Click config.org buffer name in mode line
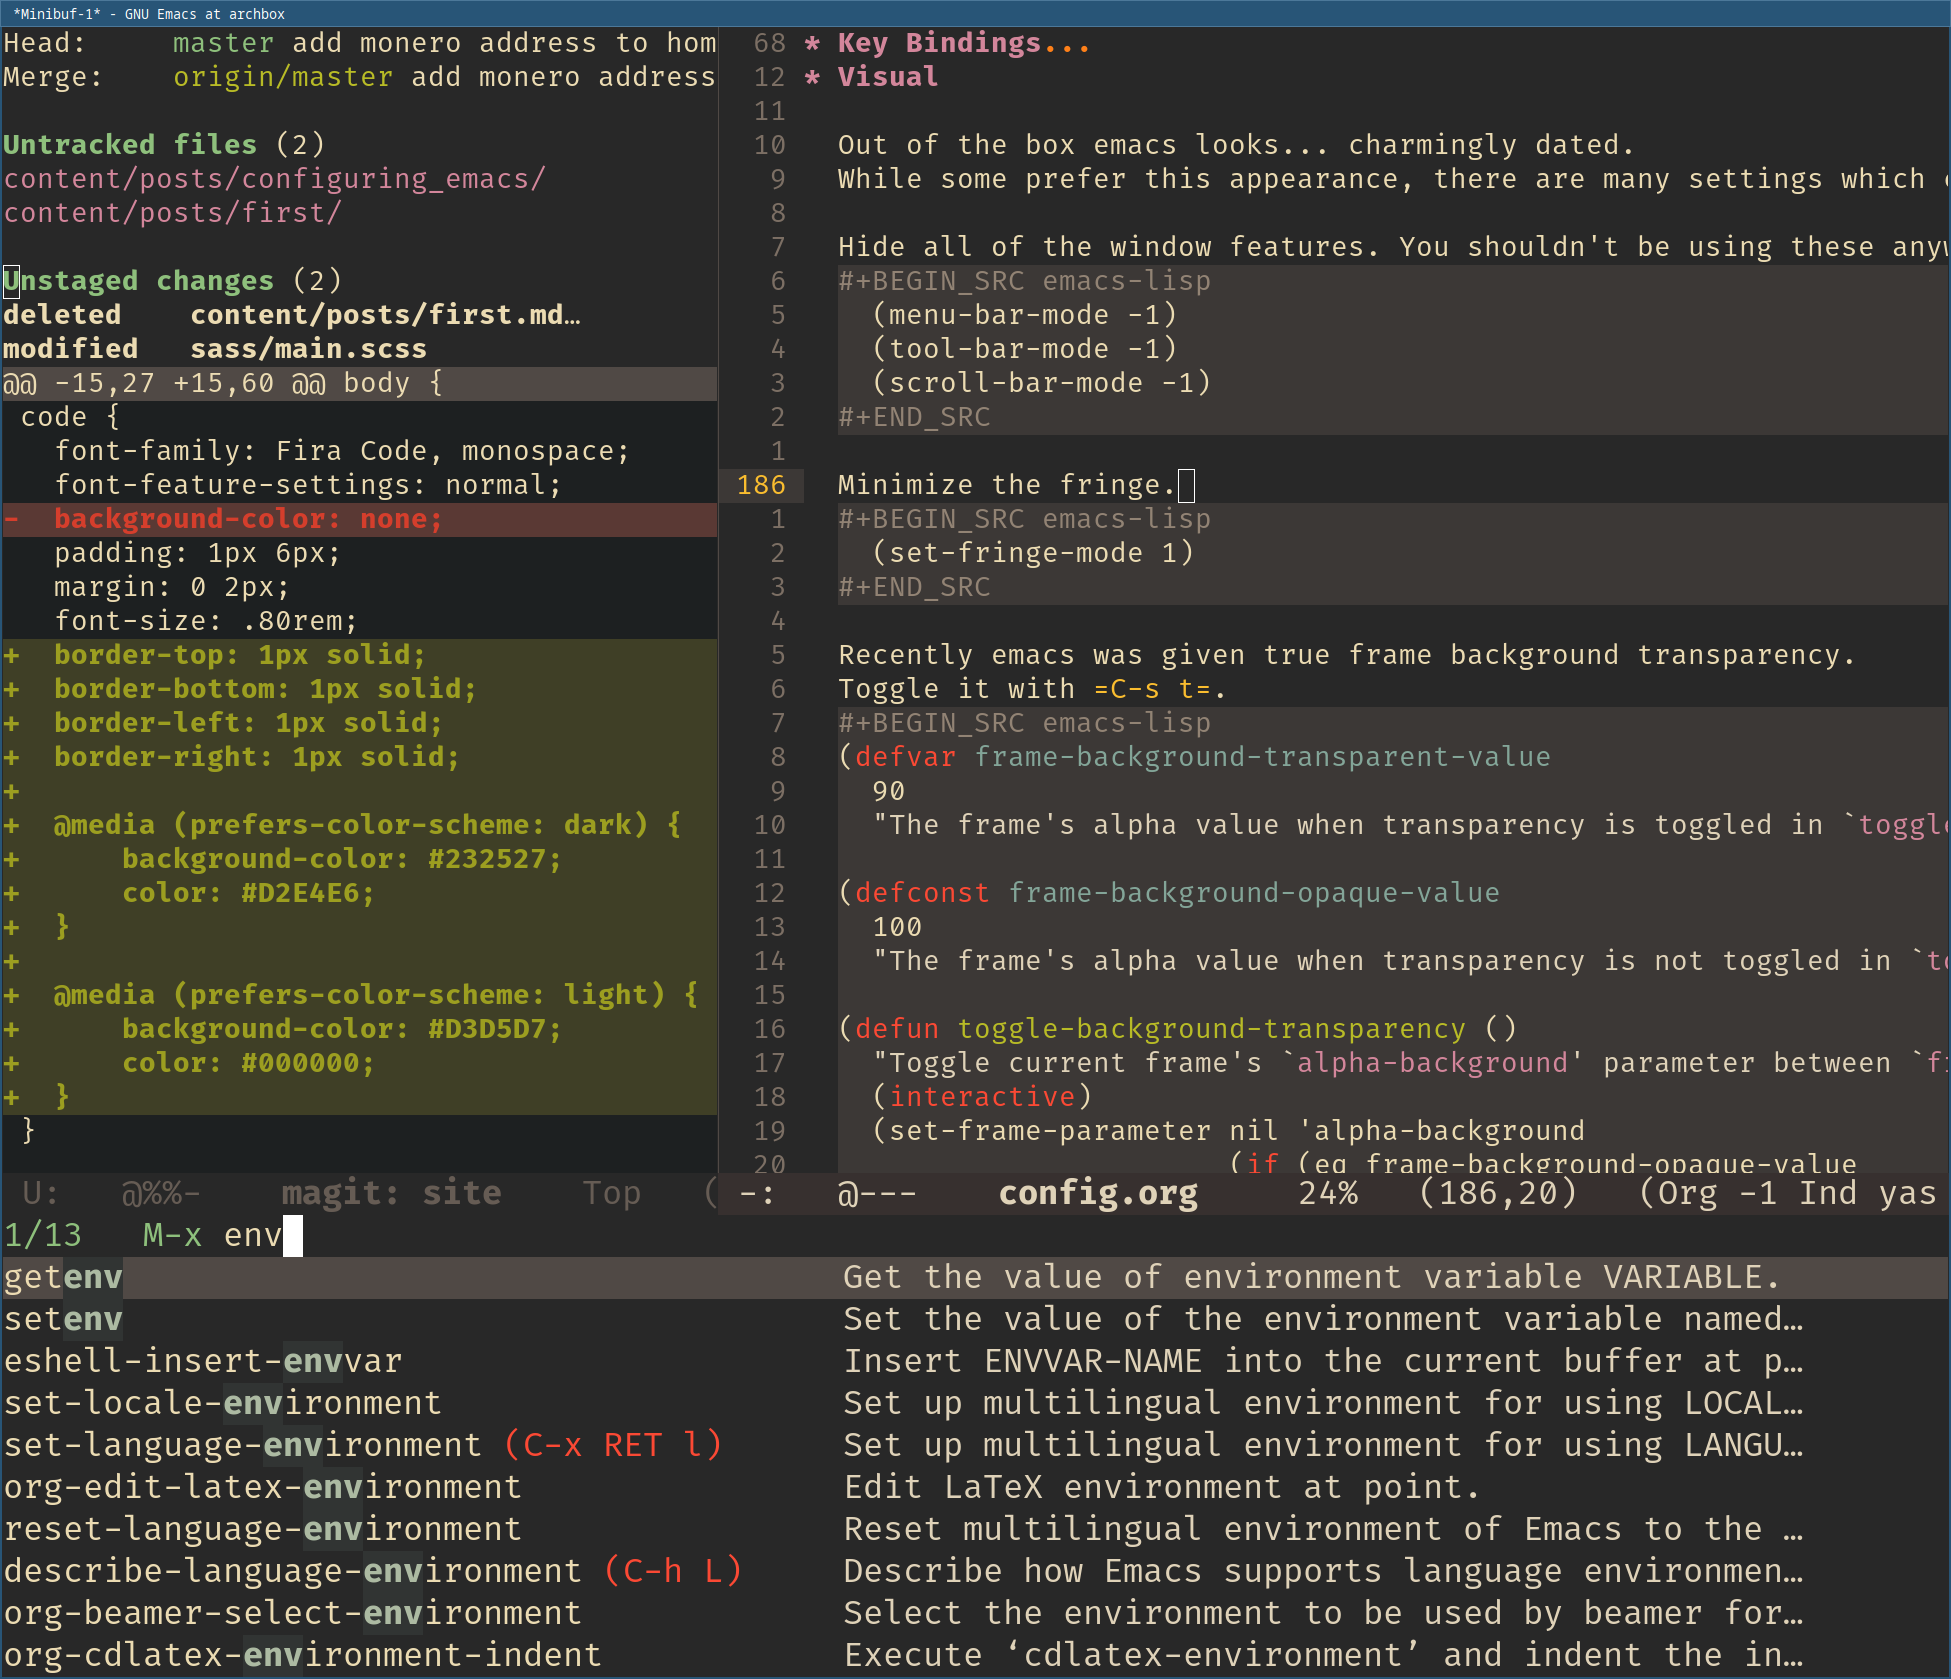Image resolution: width=1951 pixels, height=1679 pixels. click(1098, 1193)
